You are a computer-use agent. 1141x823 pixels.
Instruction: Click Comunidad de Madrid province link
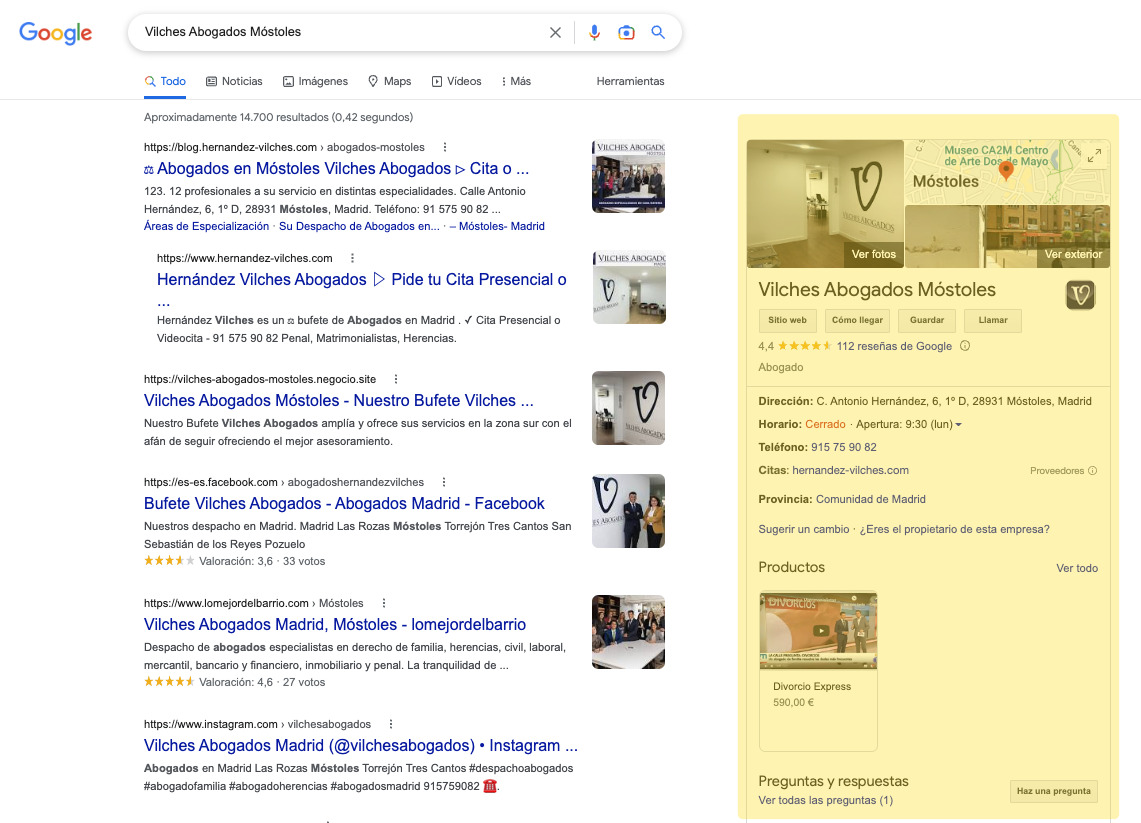tap(871, 499)
